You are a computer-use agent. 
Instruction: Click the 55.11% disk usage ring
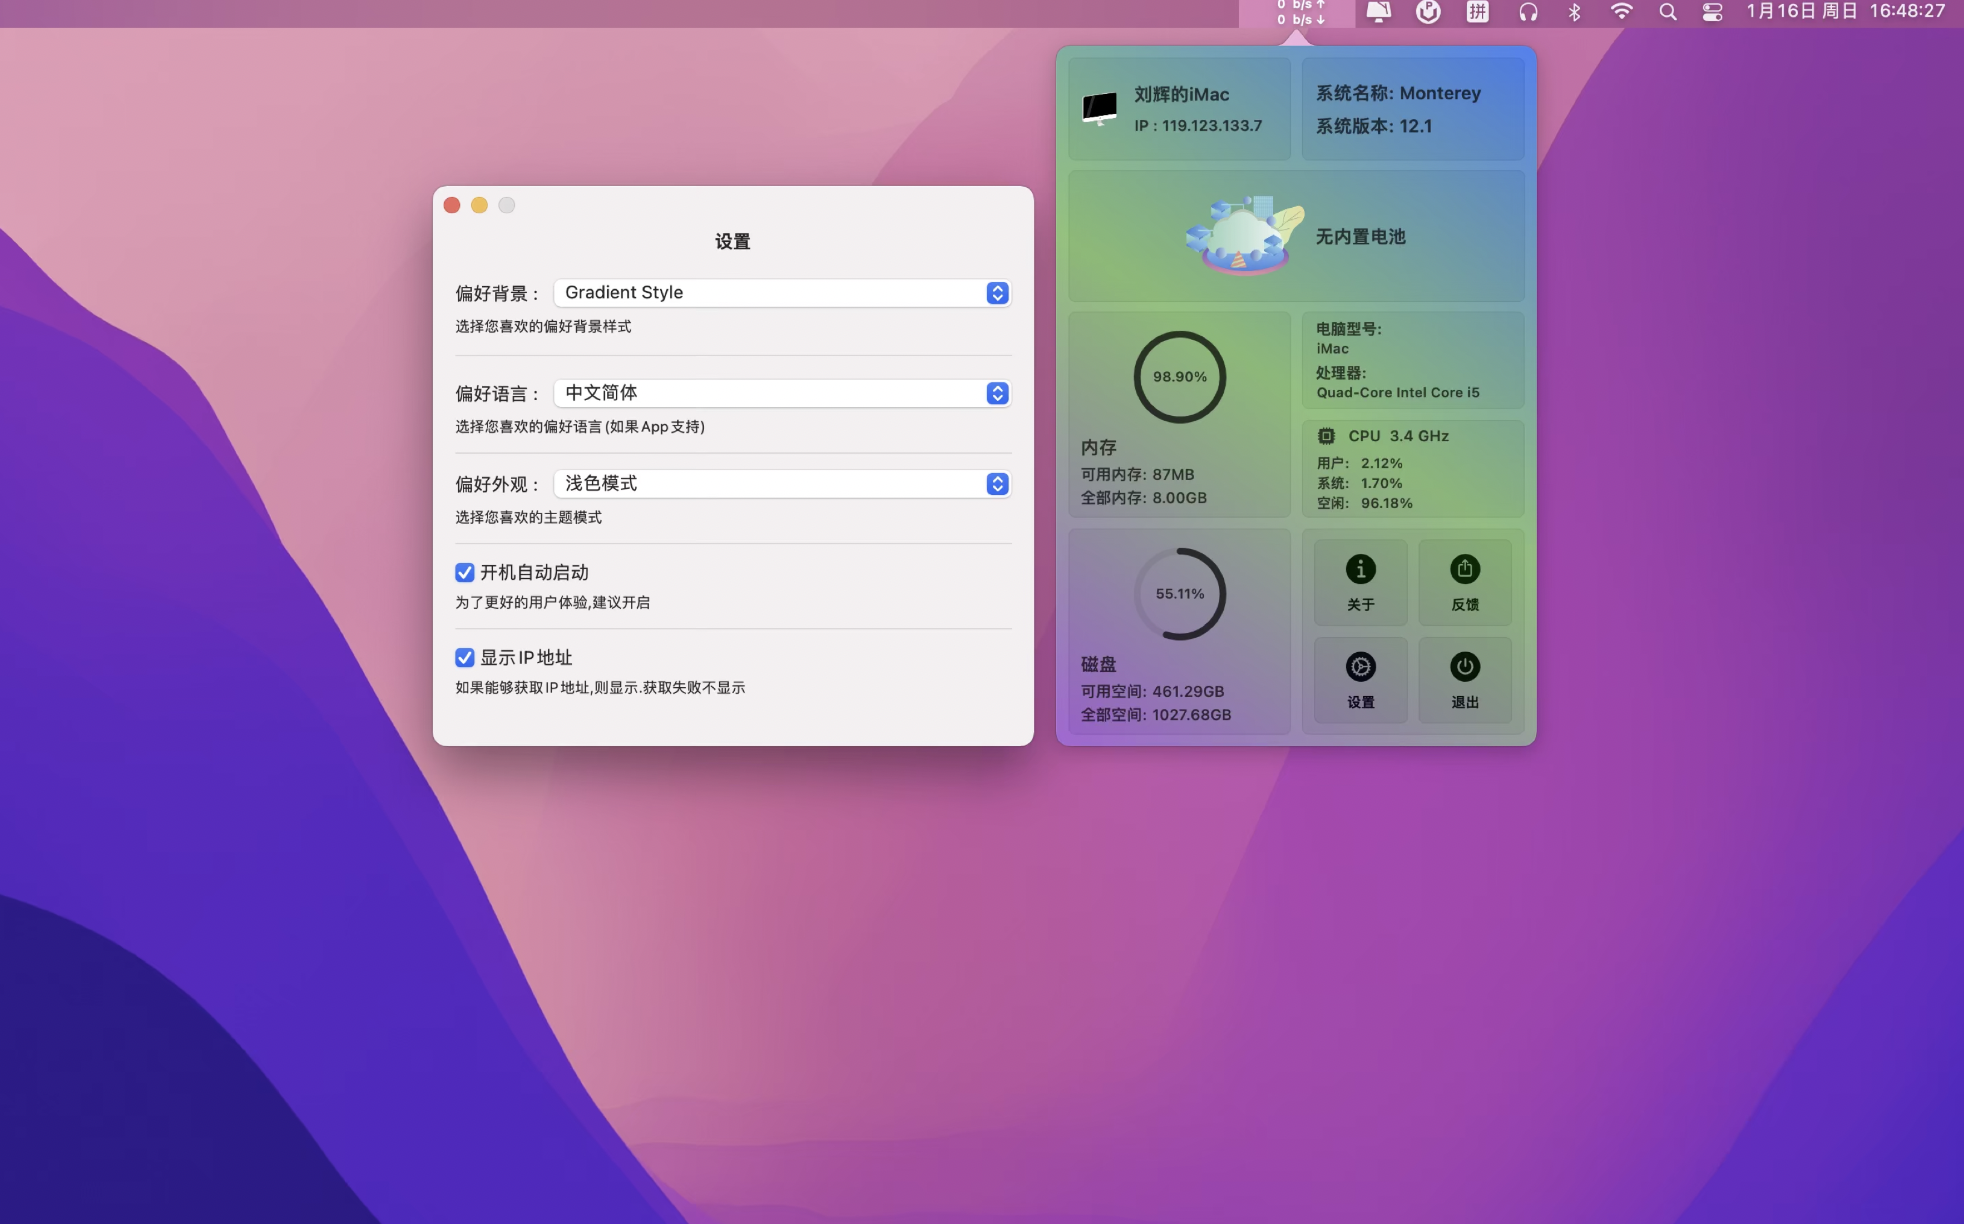[1179, 594]
